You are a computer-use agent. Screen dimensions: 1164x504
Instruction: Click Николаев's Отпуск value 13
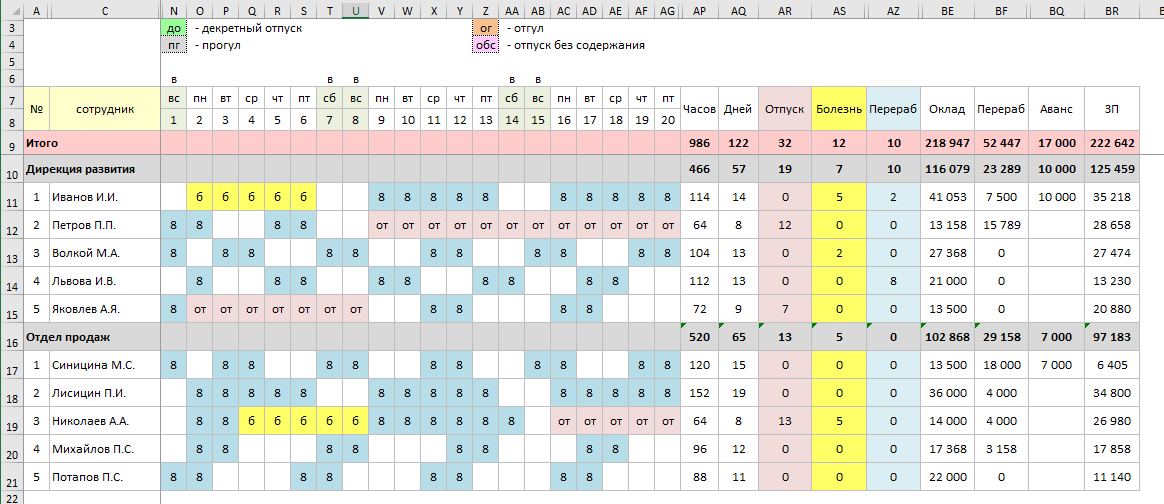pos(785,421)
